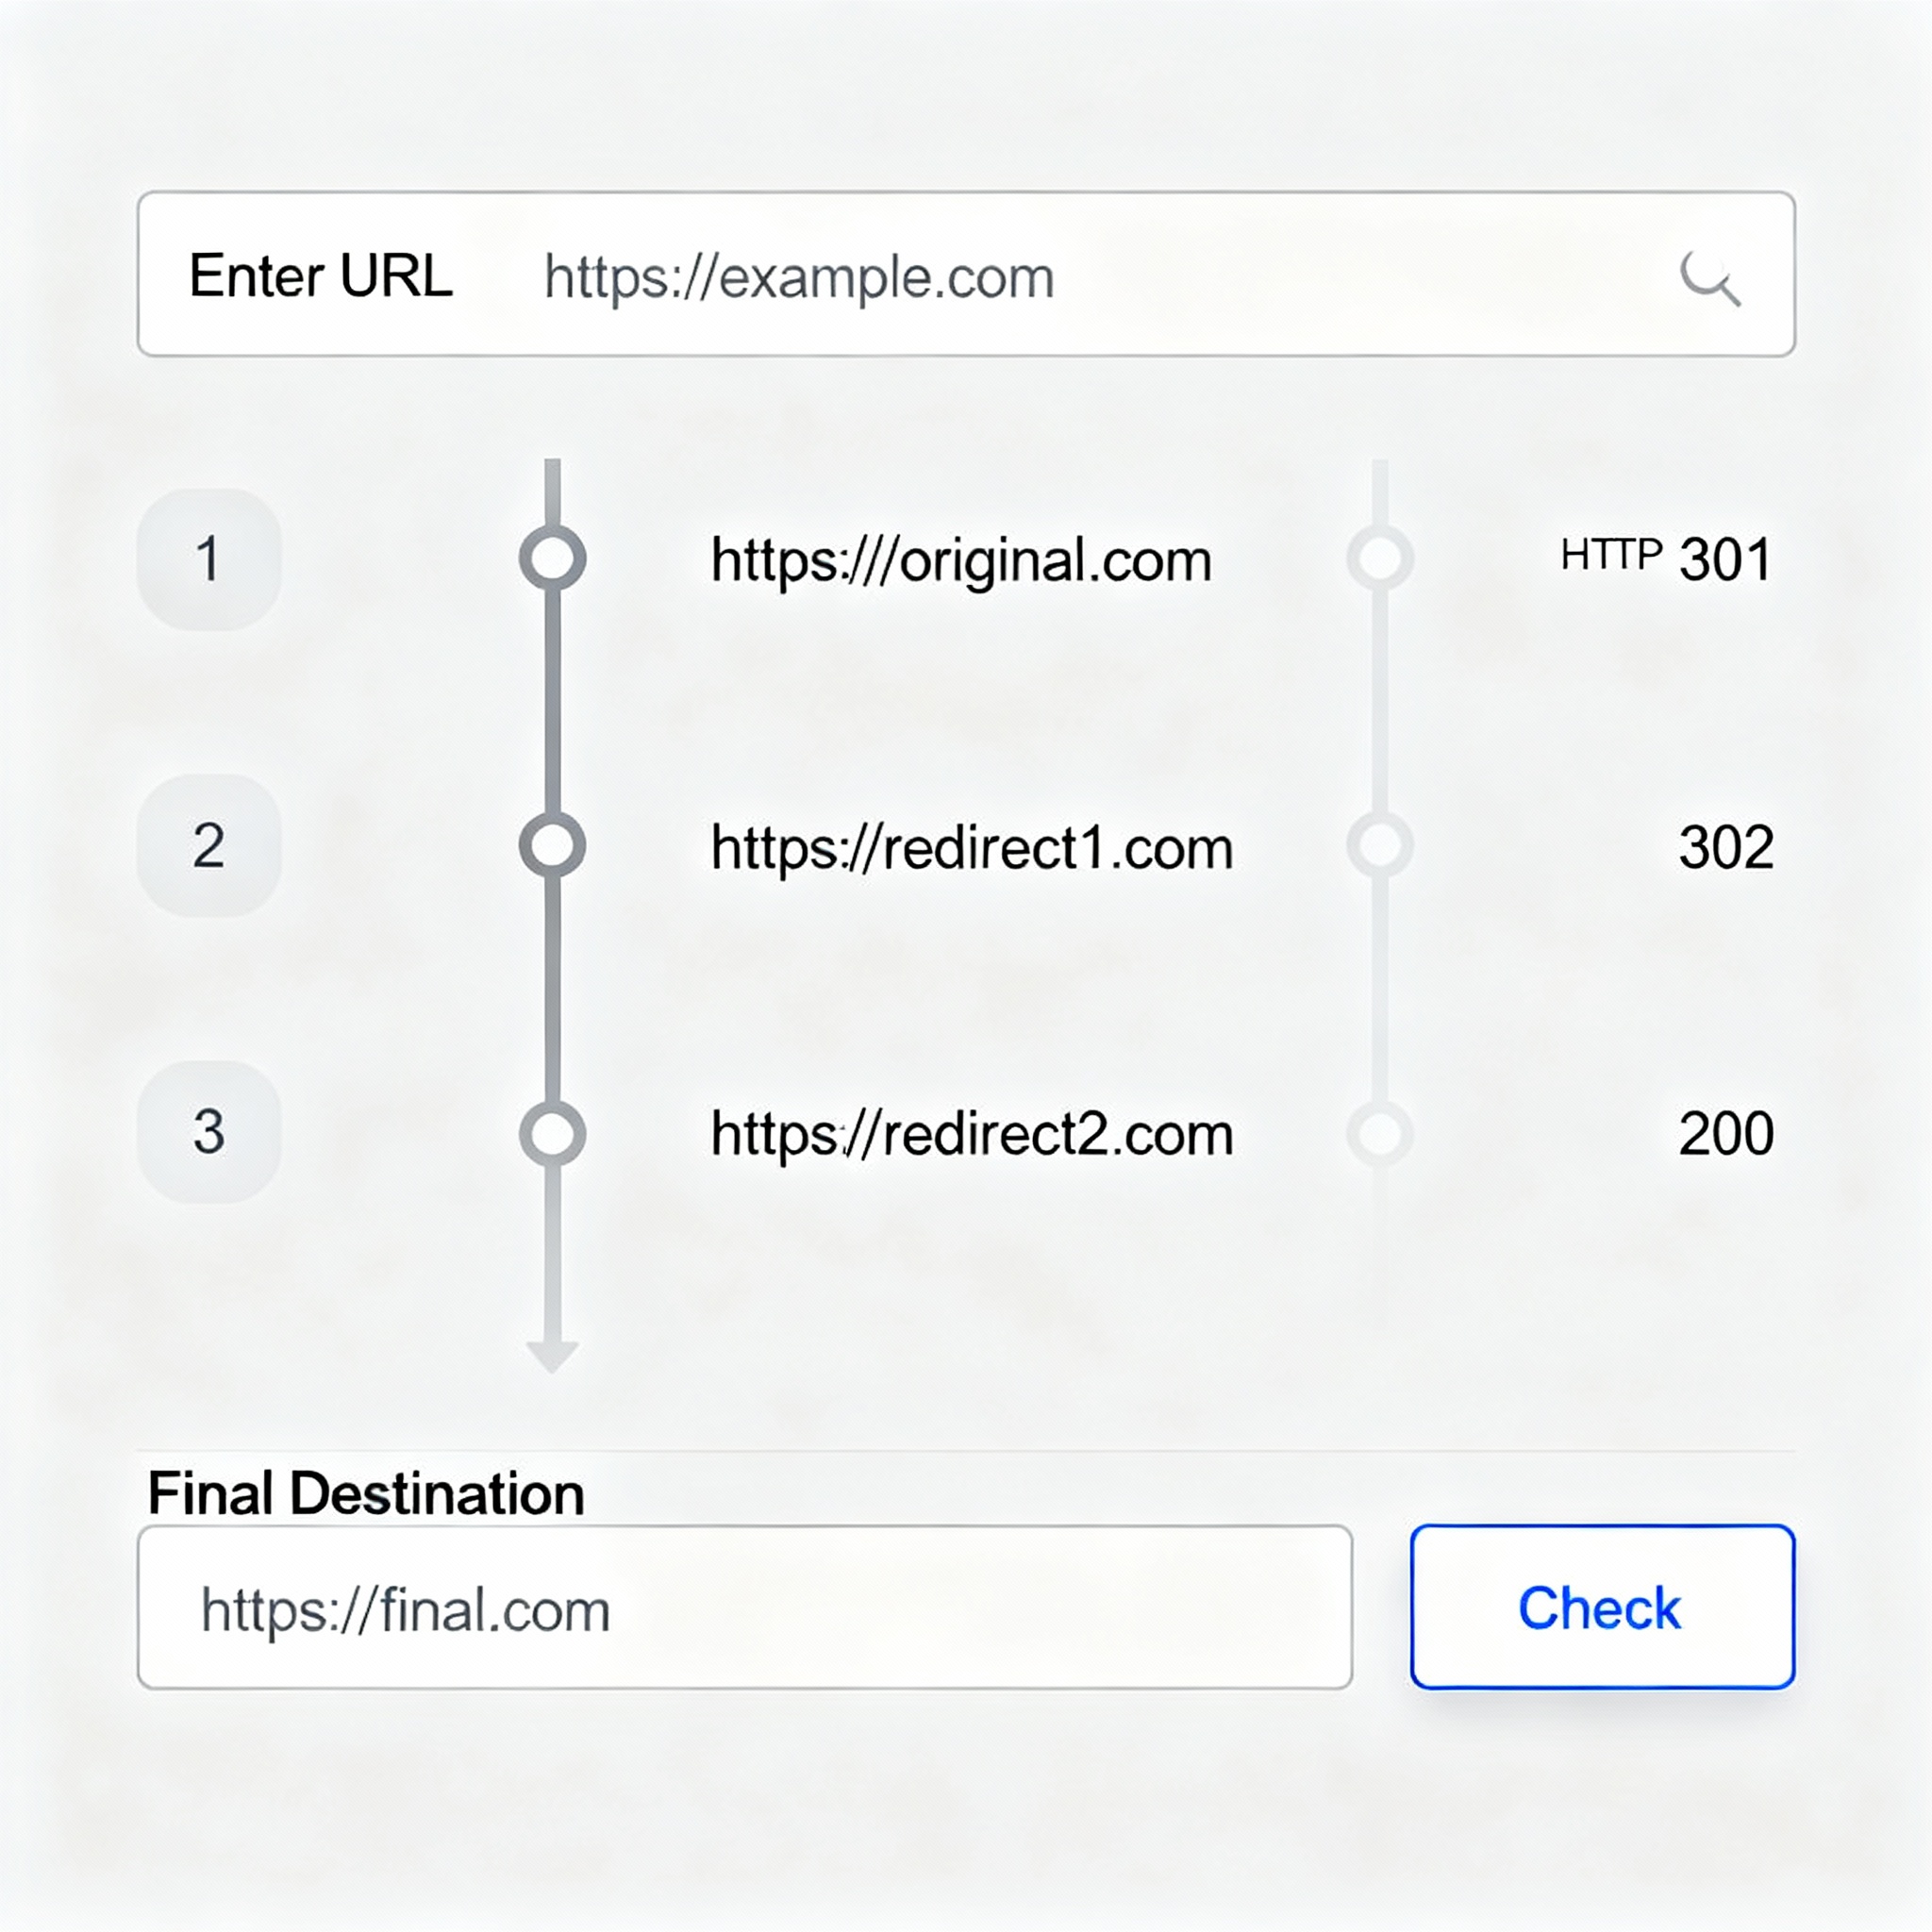The image size is (1932, 1932).
Task: Click the Check button
Action: [1602, 1607]
